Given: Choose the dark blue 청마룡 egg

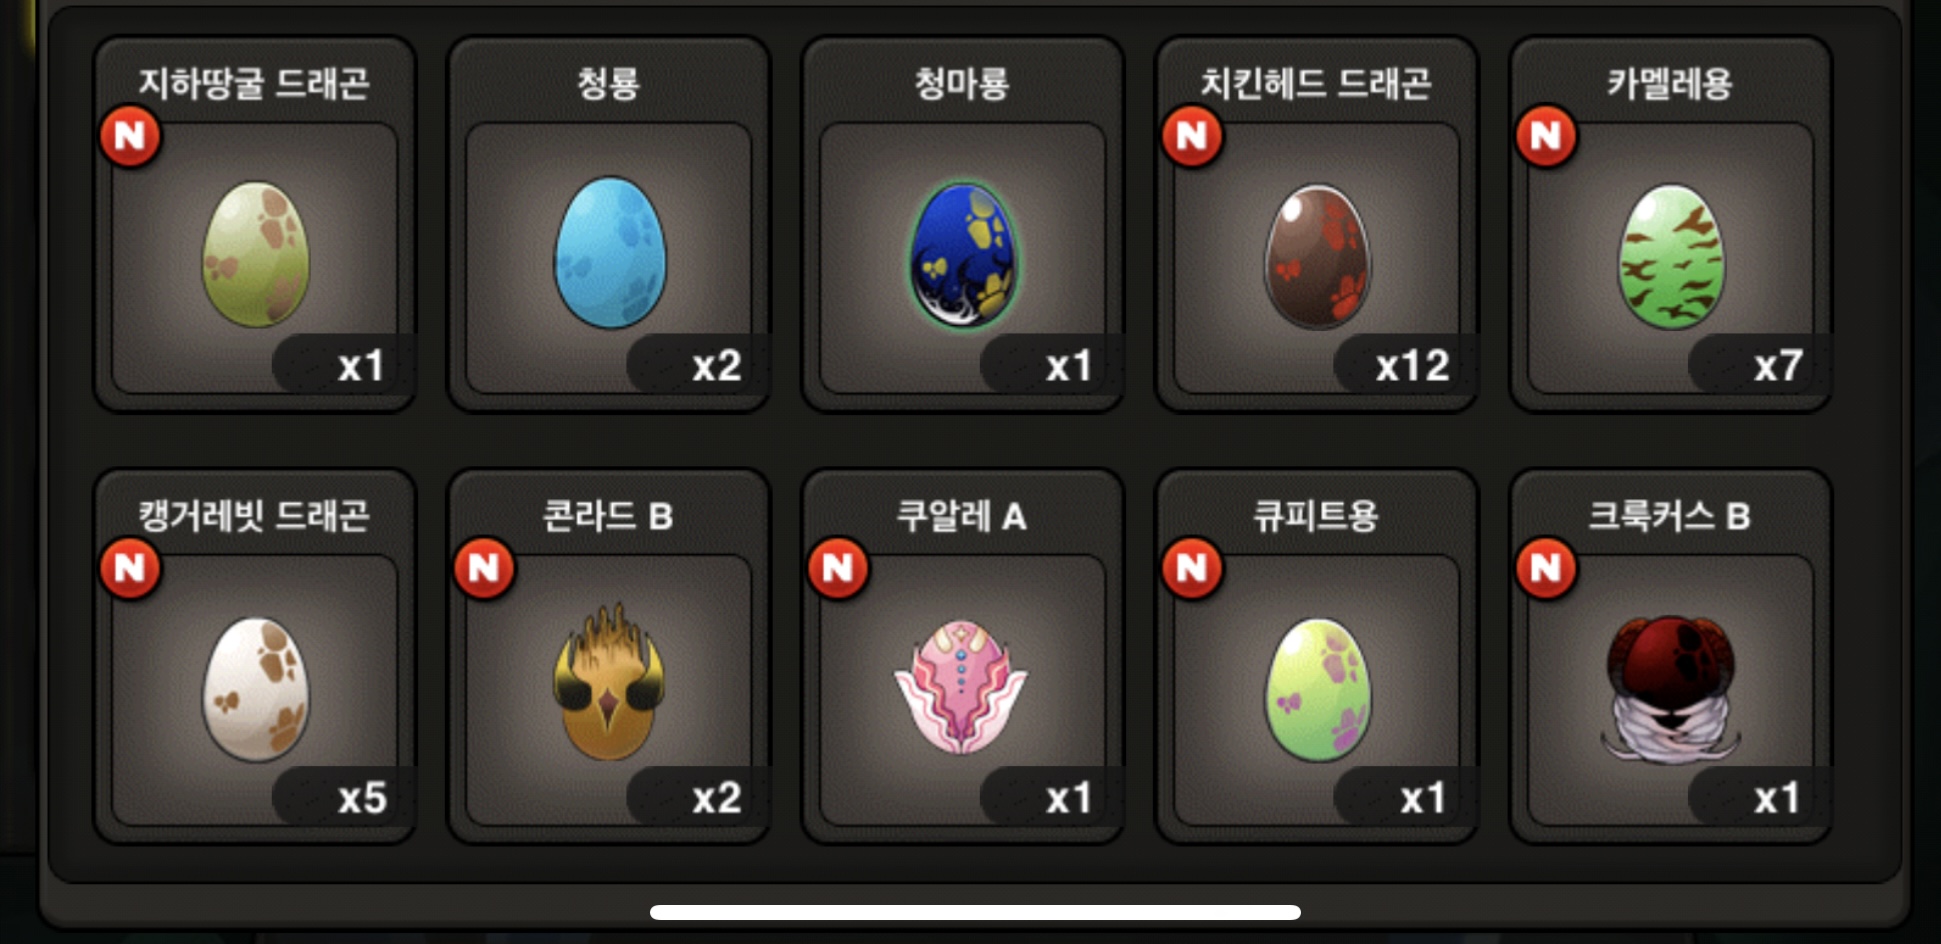Looking at the screenshot, I should pyautogui.click(x=963, y=255).
